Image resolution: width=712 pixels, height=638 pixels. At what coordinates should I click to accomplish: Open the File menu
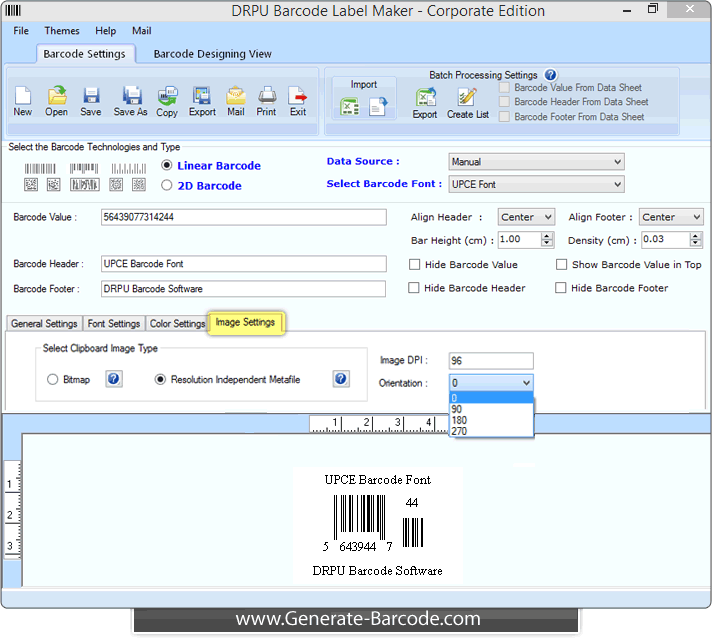pyautogui.click(x=21, y=31)
